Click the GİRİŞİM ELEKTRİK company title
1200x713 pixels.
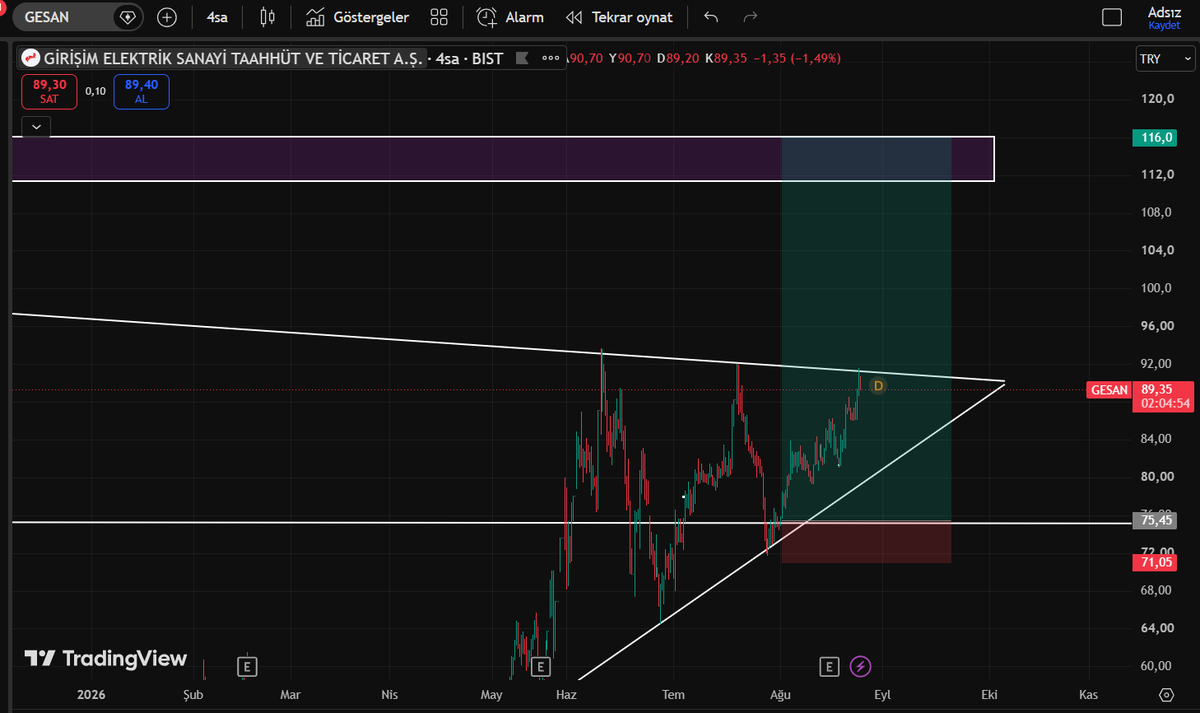point(234,59)
